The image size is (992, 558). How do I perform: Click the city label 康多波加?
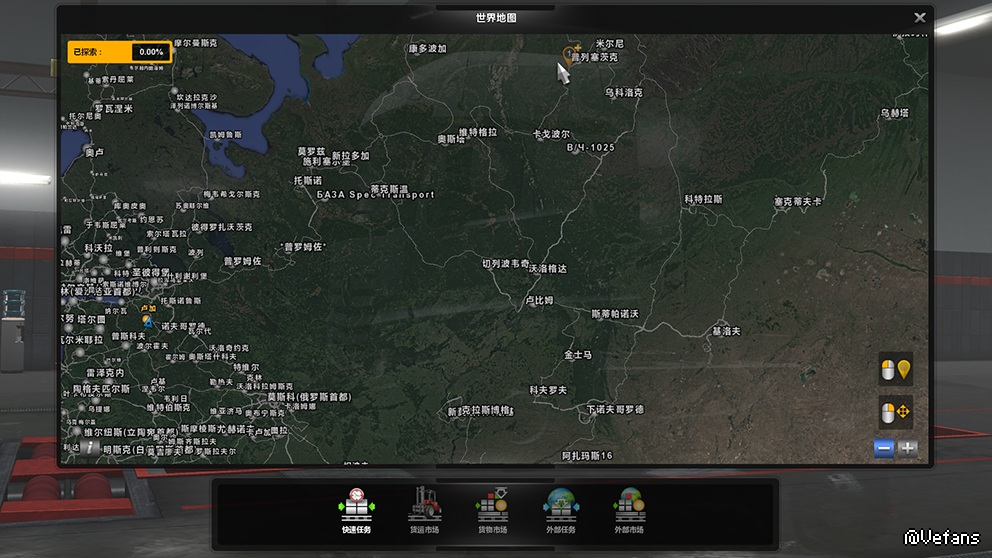(427, 48)
